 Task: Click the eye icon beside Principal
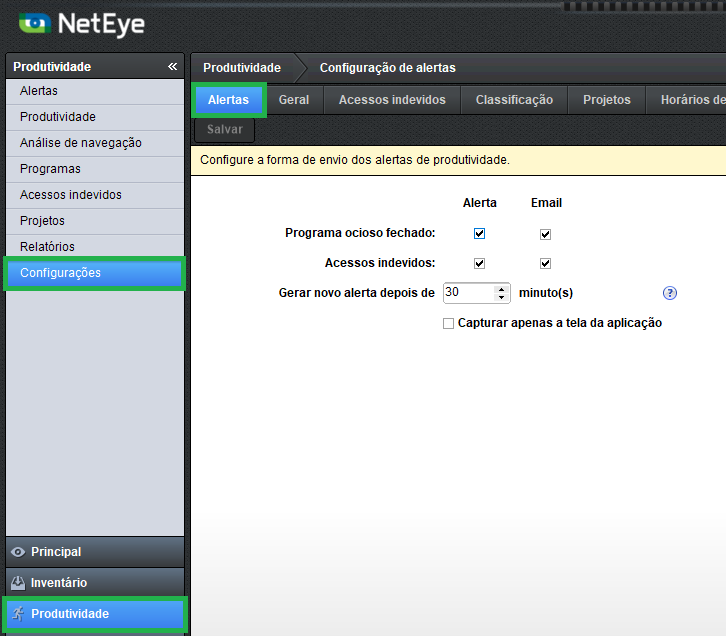17,552
